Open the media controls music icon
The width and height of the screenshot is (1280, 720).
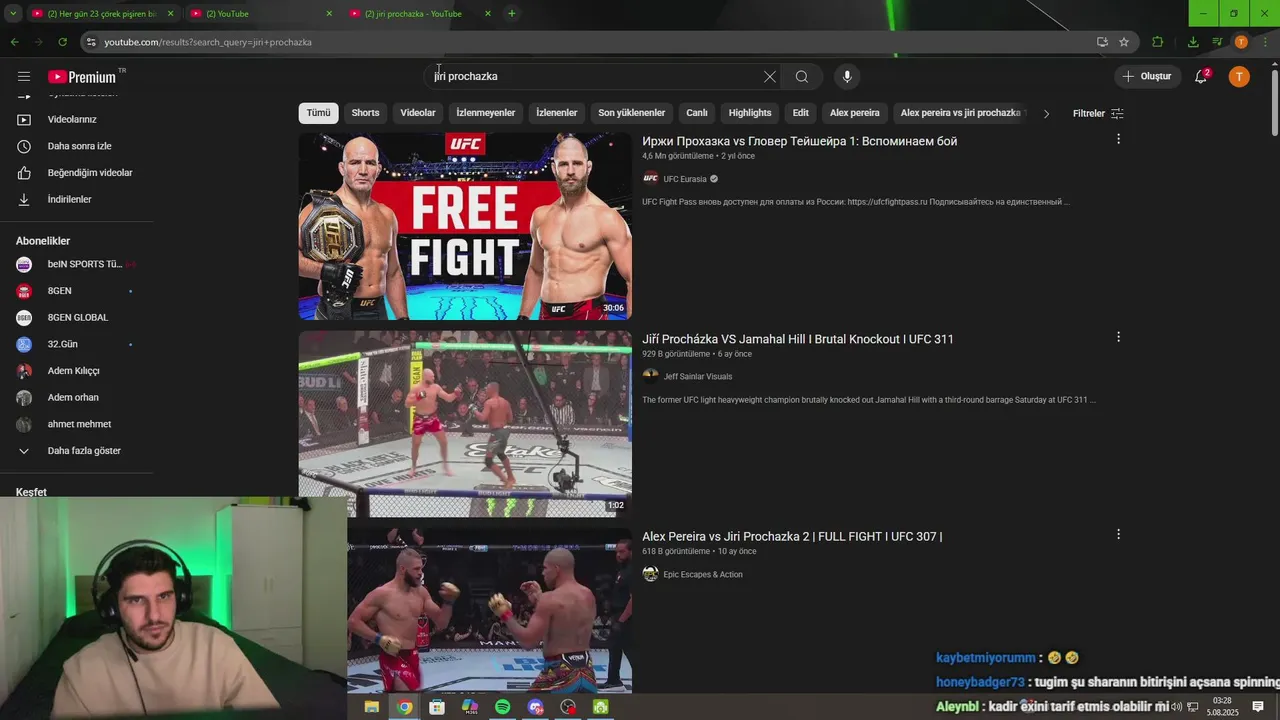[1217, 42]
